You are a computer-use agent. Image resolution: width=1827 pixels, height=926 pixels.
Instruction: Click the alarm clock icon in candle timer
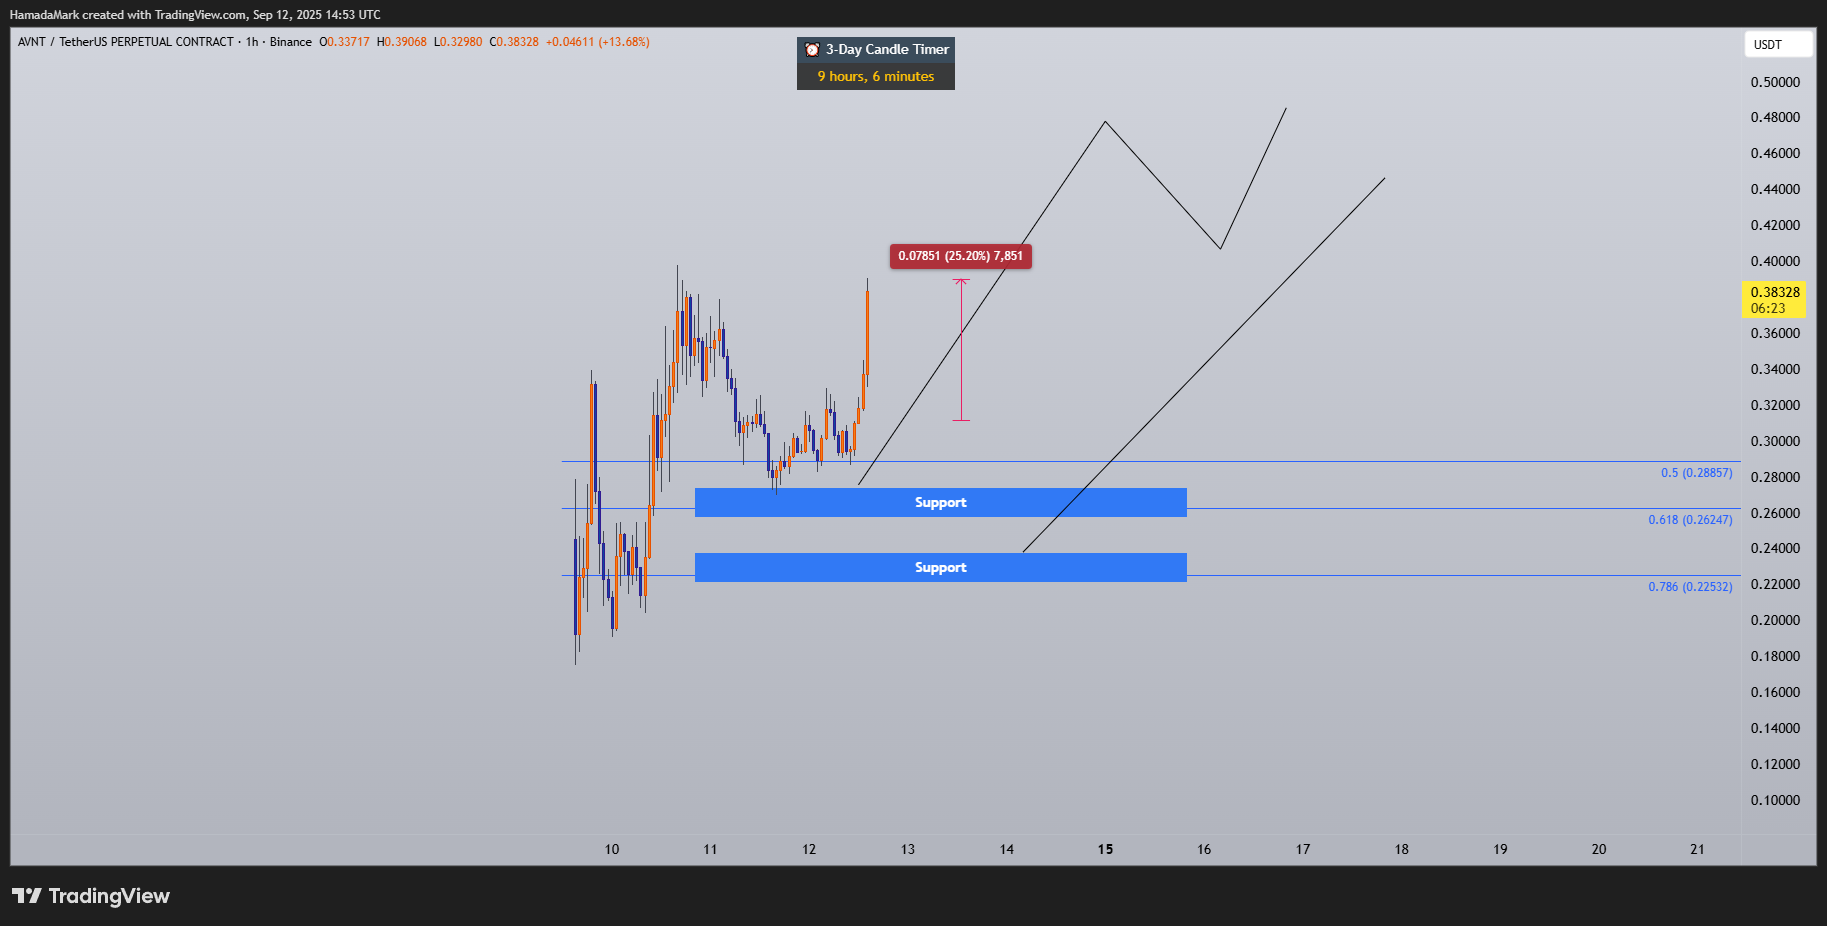(812, 50)
